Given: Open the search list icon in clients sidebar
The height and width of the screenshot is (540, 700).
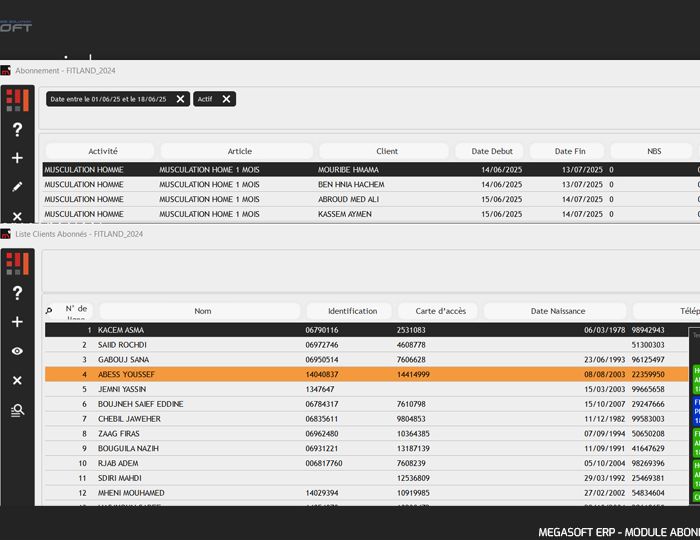Looking at the screenshot, I should [x=17, y=410].
